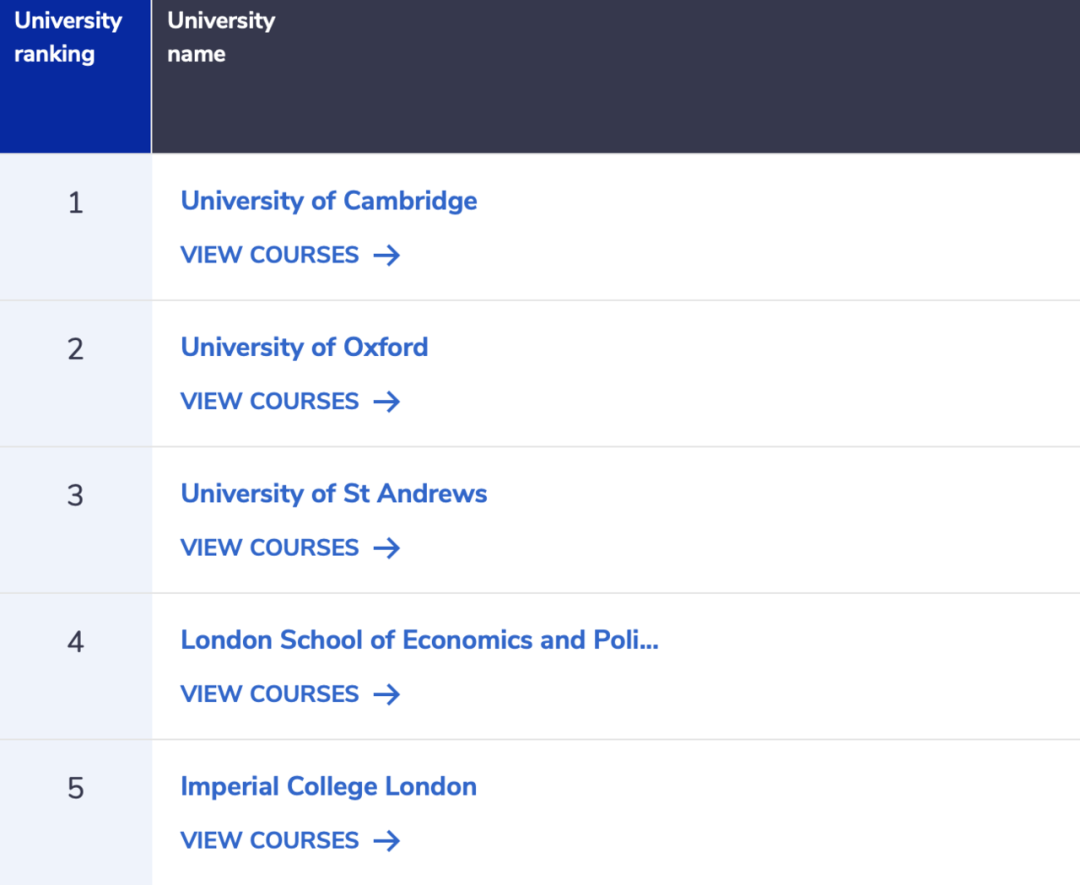Select the rank 1 cell

click(76, 227)
